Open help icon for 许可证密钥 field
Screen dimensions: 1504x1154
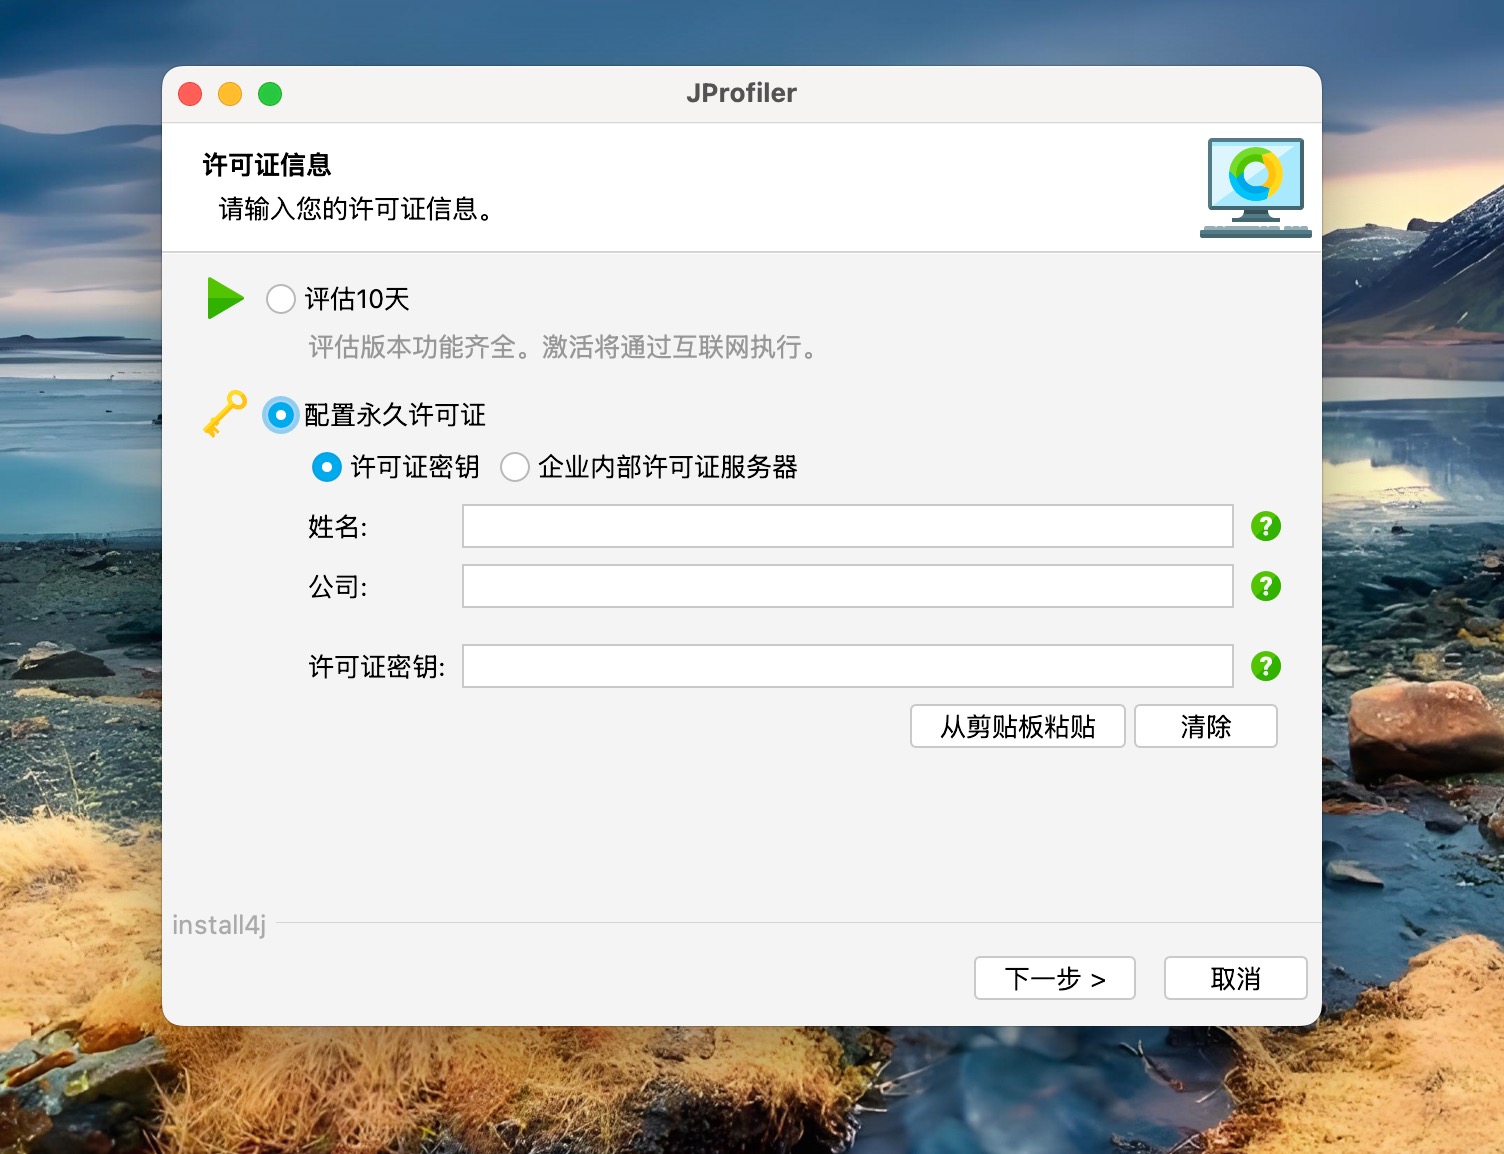click(1265, 666)
